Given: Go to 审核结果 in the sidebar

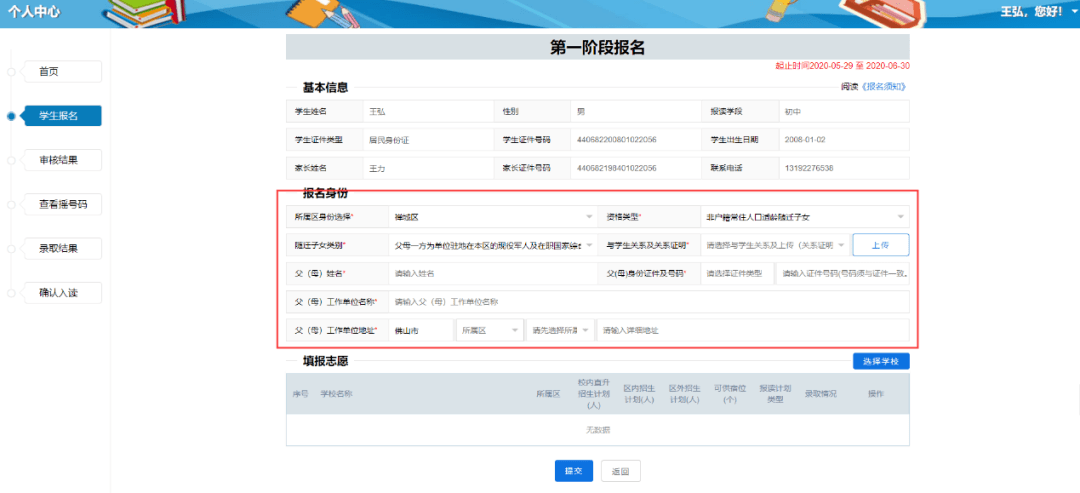Looking at the screenshot, I should (x=63, y=160).
